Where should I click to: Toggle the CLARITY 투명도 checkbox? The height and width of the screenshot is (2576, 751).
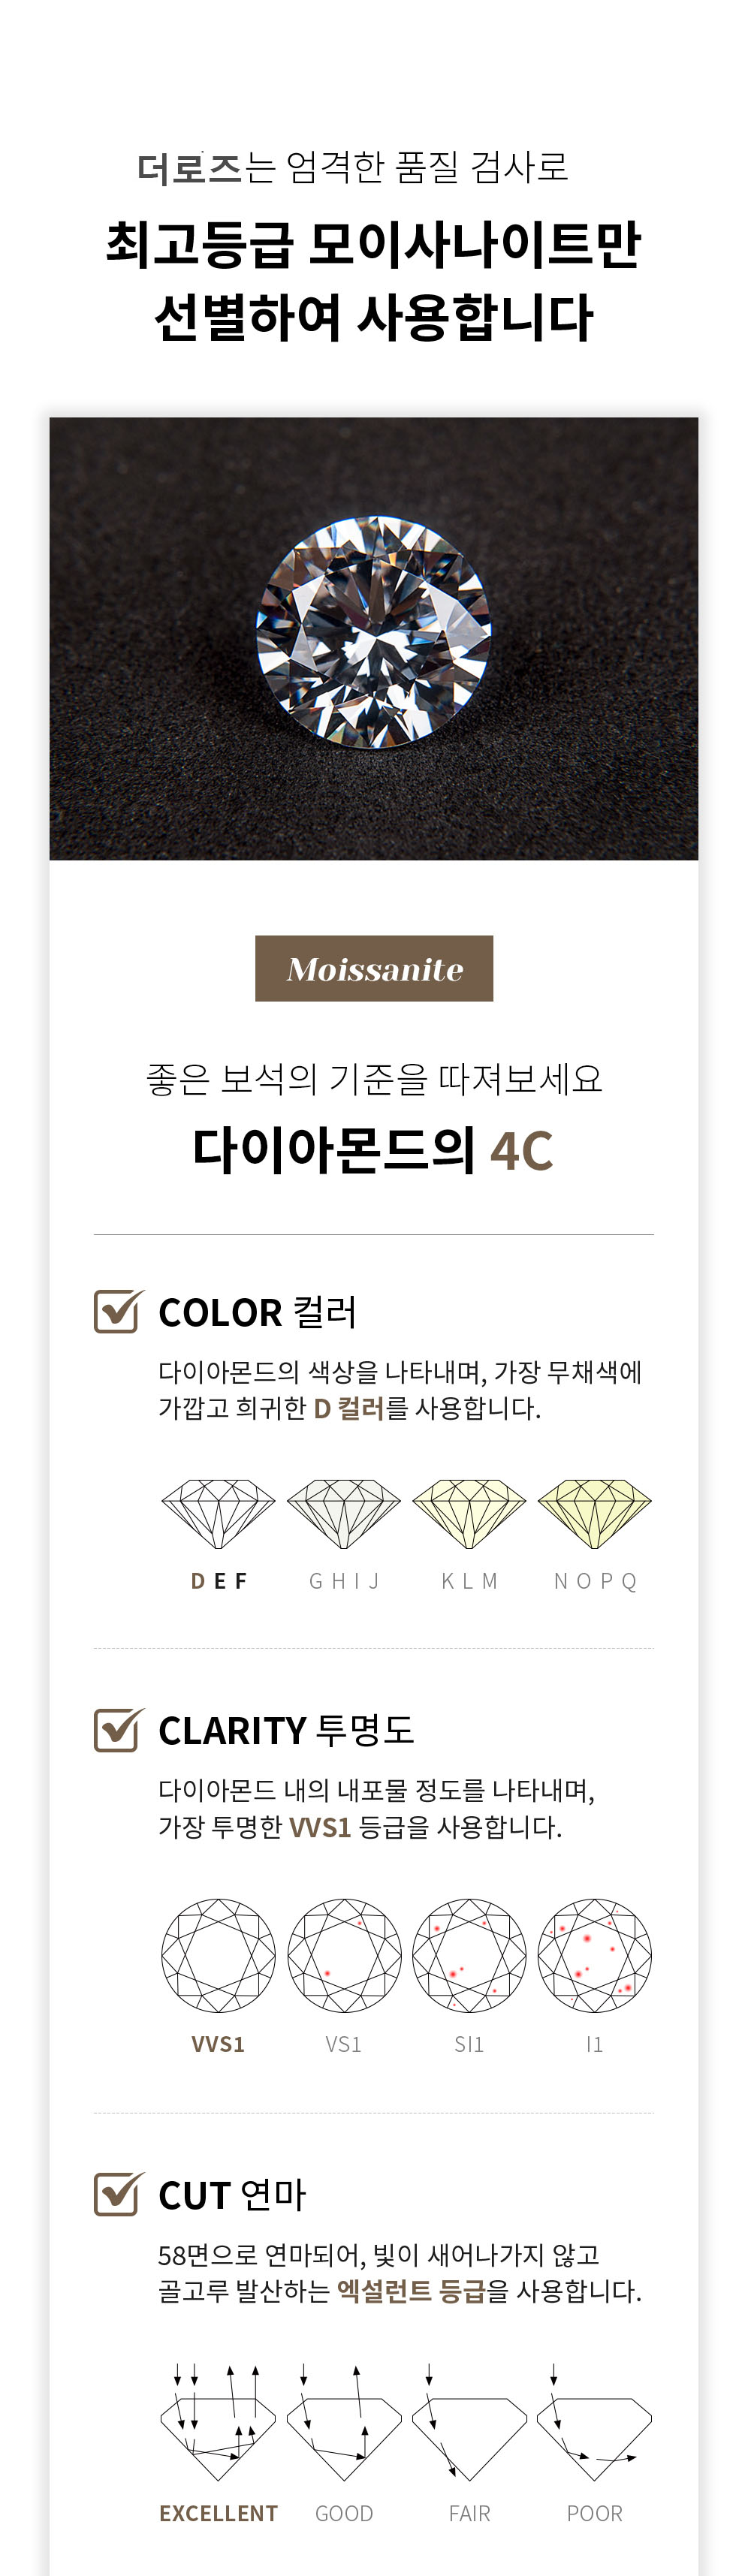pos(117,1730)
